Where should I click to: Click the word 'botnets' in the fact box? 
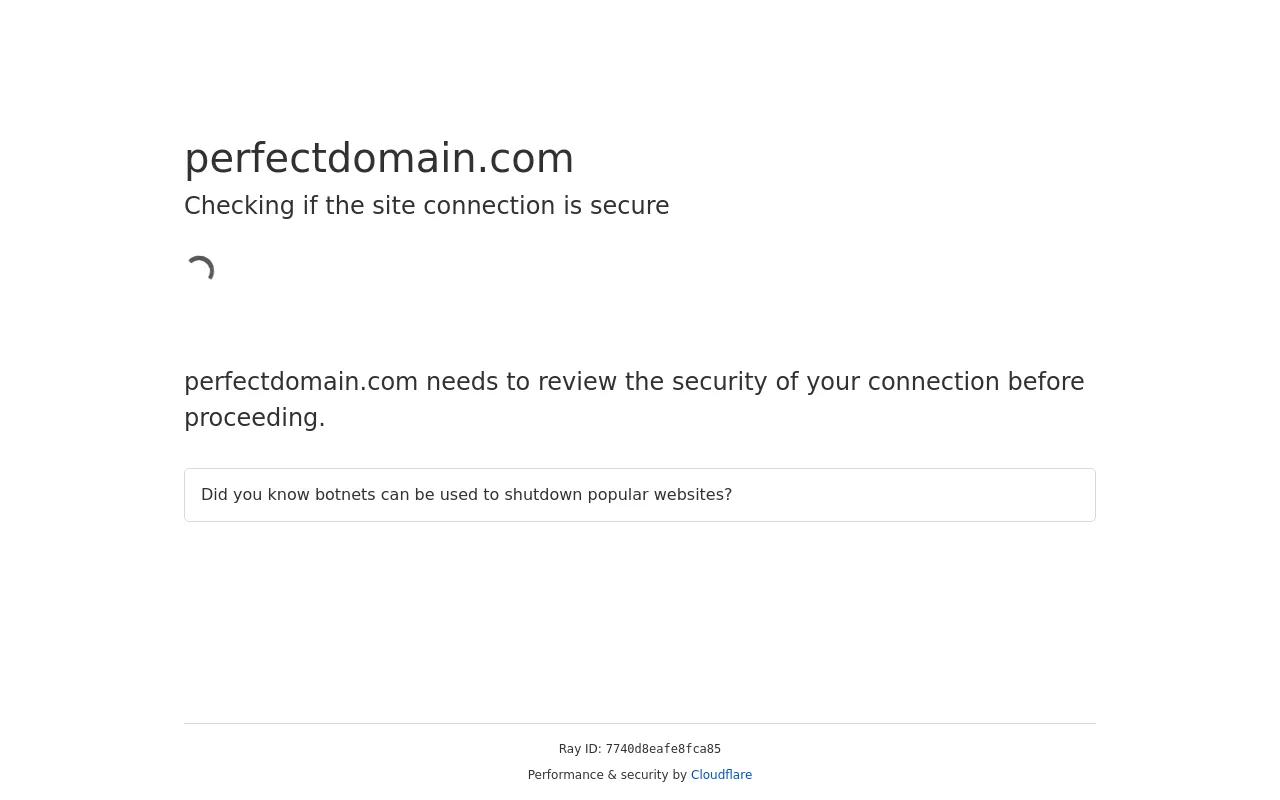[x=345, y=495]
